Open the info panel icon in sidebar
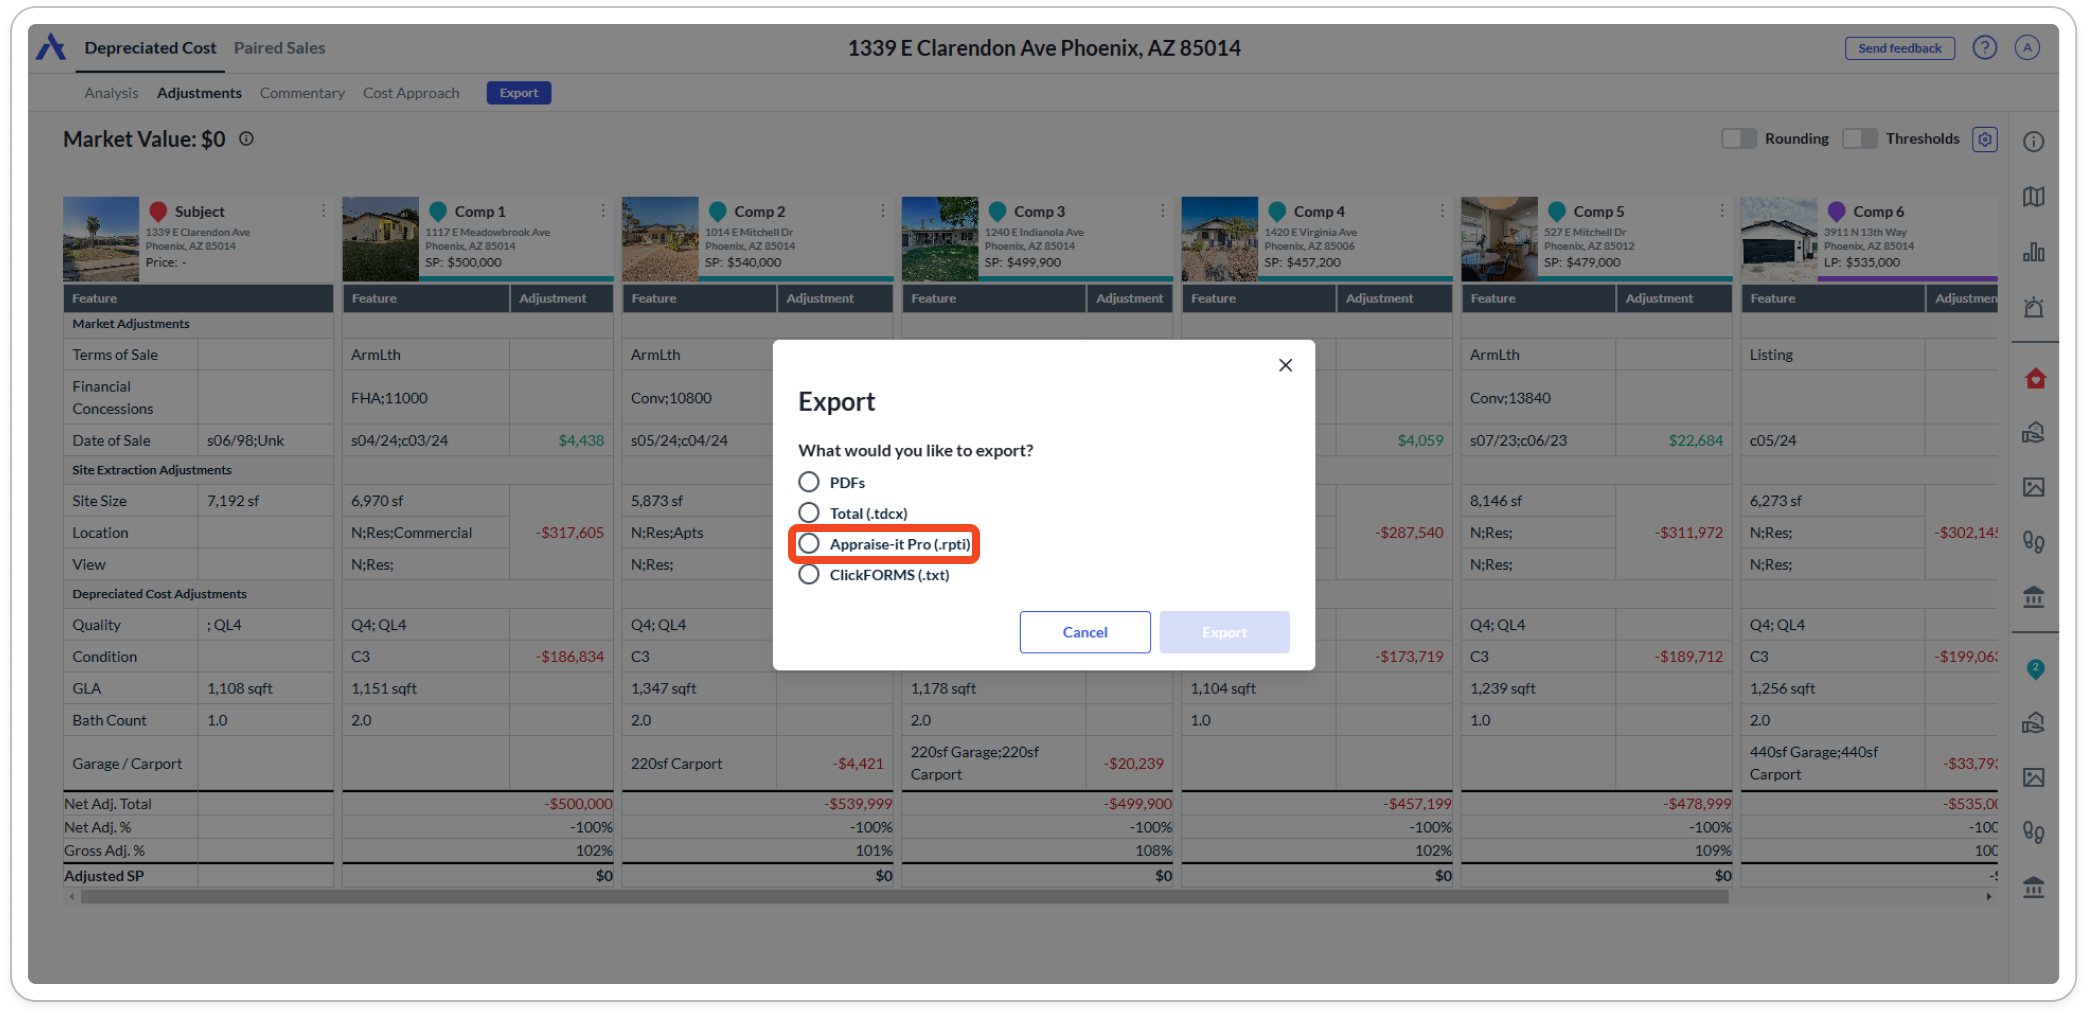Viewport: 2088px width, 1016px height. pos(2033,141)
